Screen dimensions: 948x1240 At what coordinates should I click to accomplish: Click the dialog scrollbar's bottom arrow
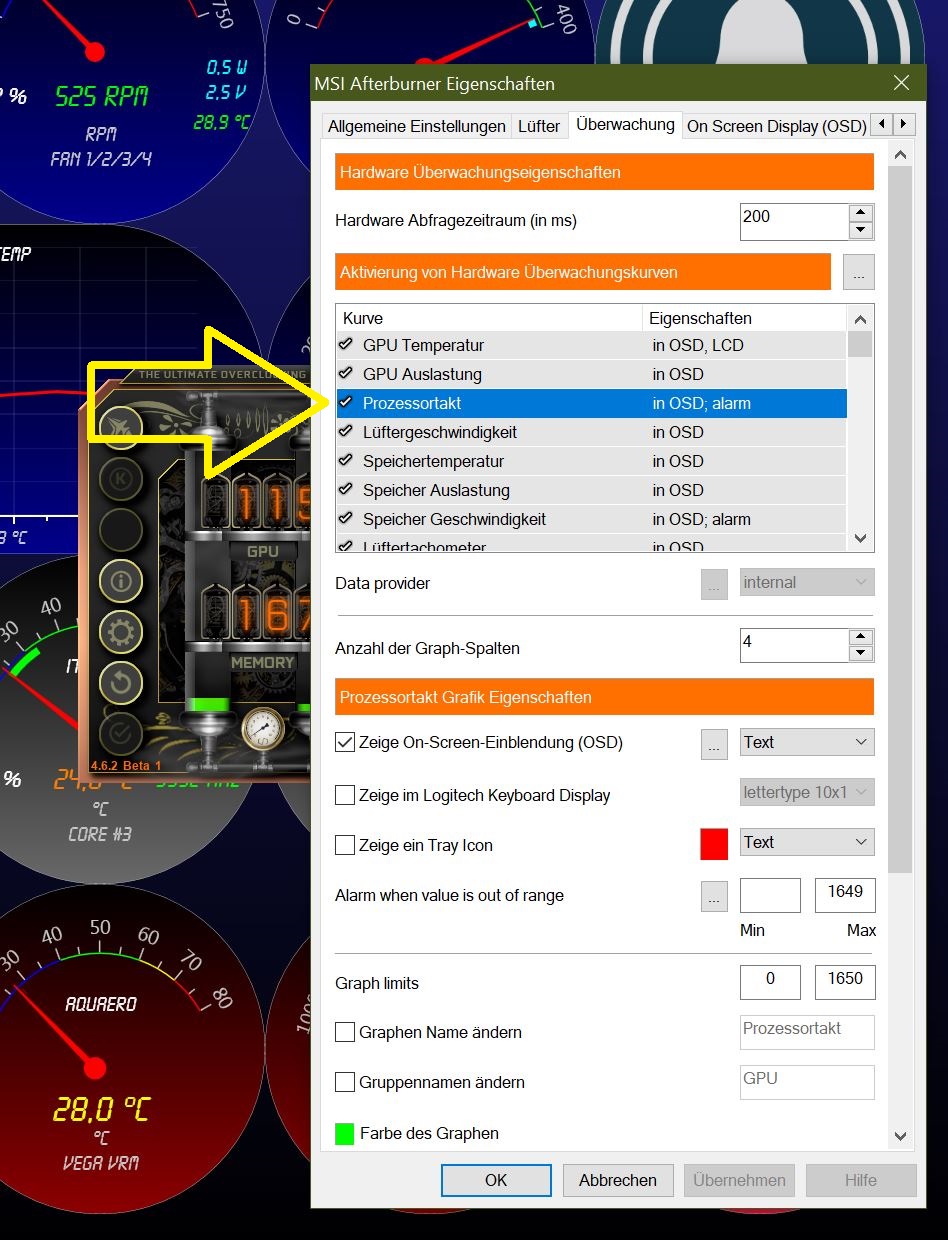tap(900, 1136)
